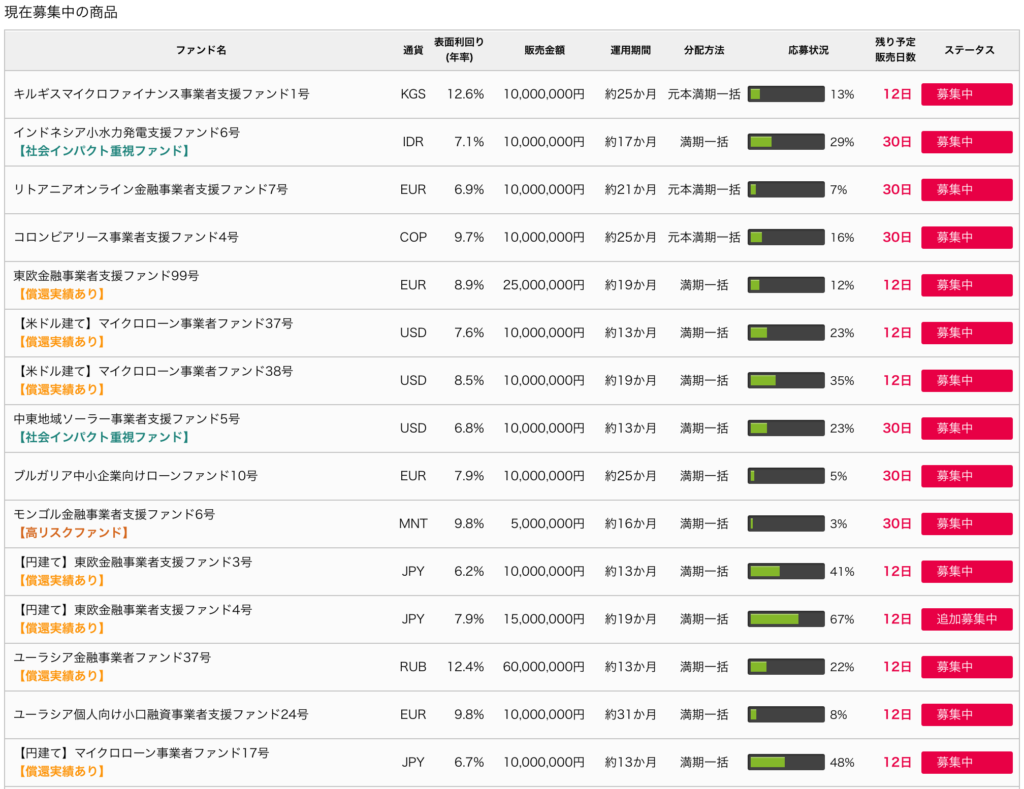Click the MNT currency cell

(413, 524)
